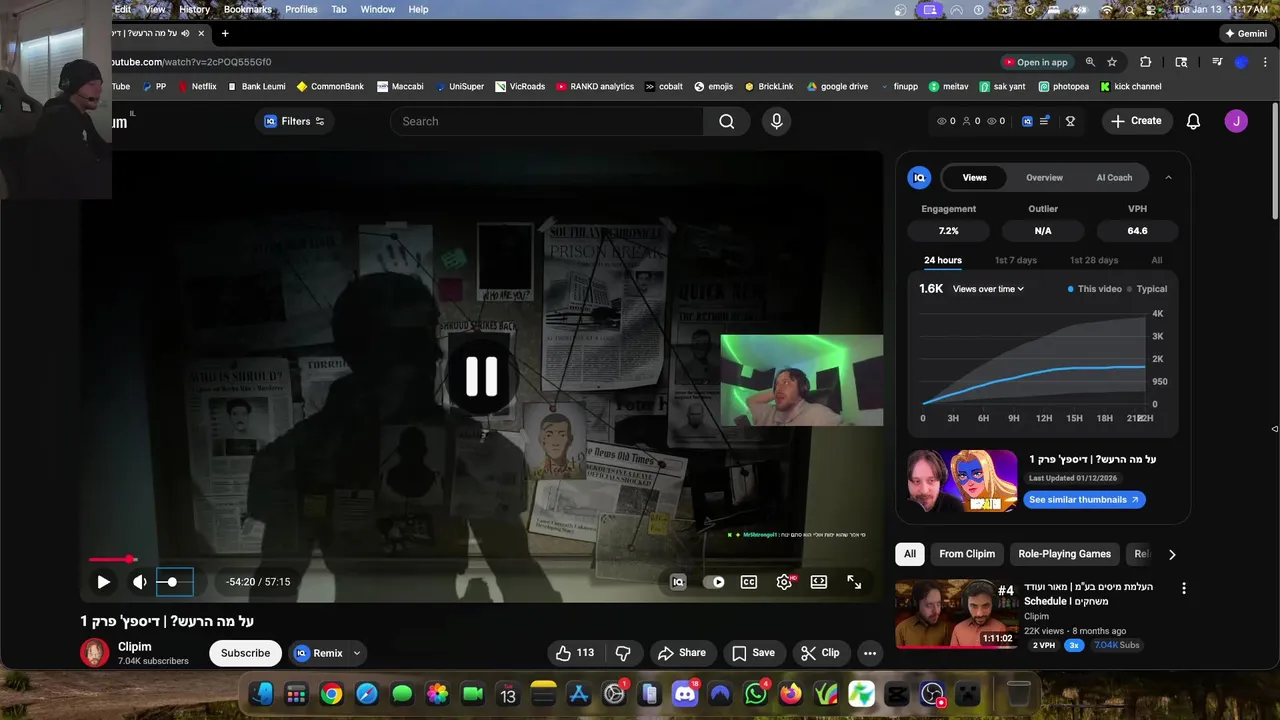Share the video
Viewport: 1280px width, 720px height.
(x=681, y=653)
